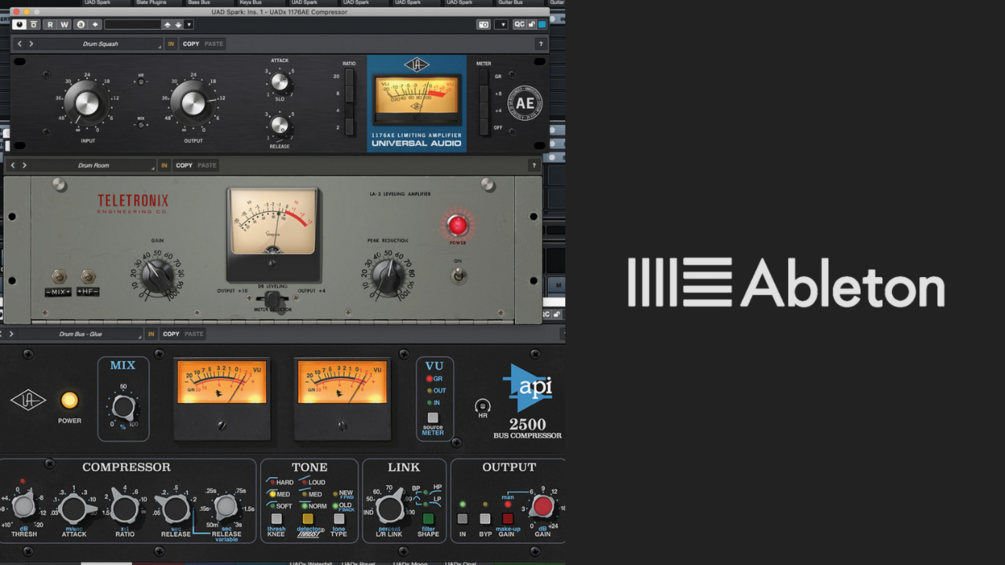Set 1176AE meter to +8
Viewport: 1005px width, 565px height.
coord(483,94)
